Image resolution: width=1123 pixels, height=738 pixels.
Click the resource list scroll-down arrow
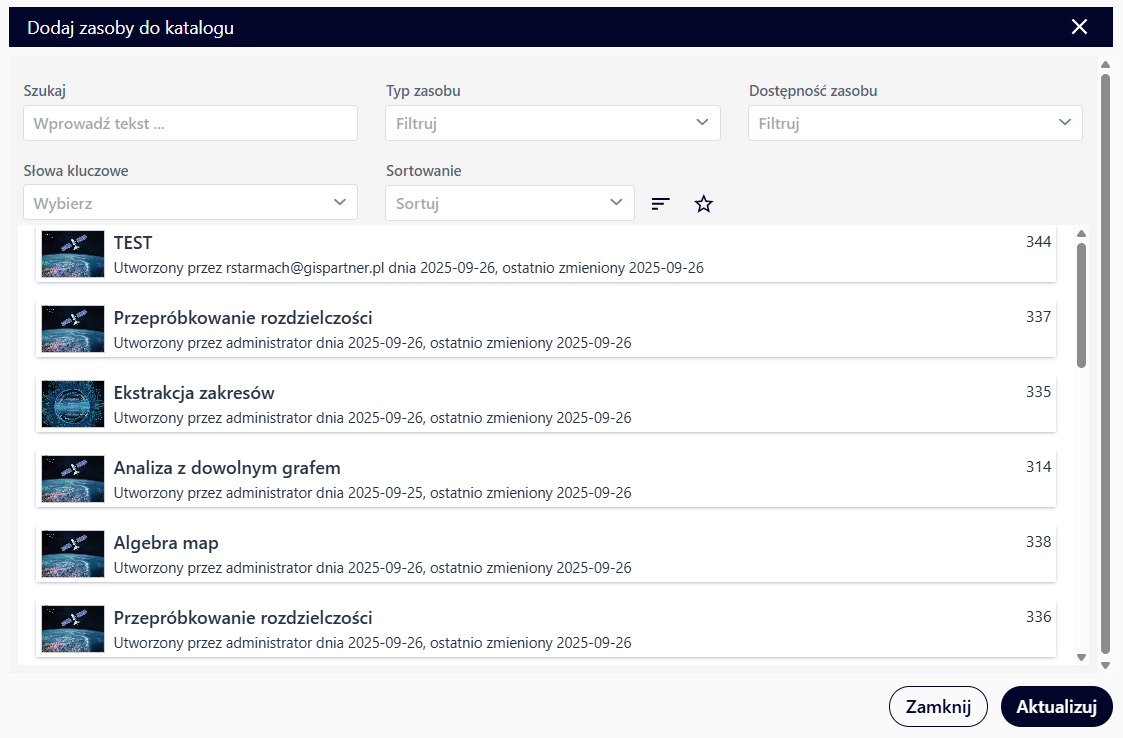coord(1081,657)
